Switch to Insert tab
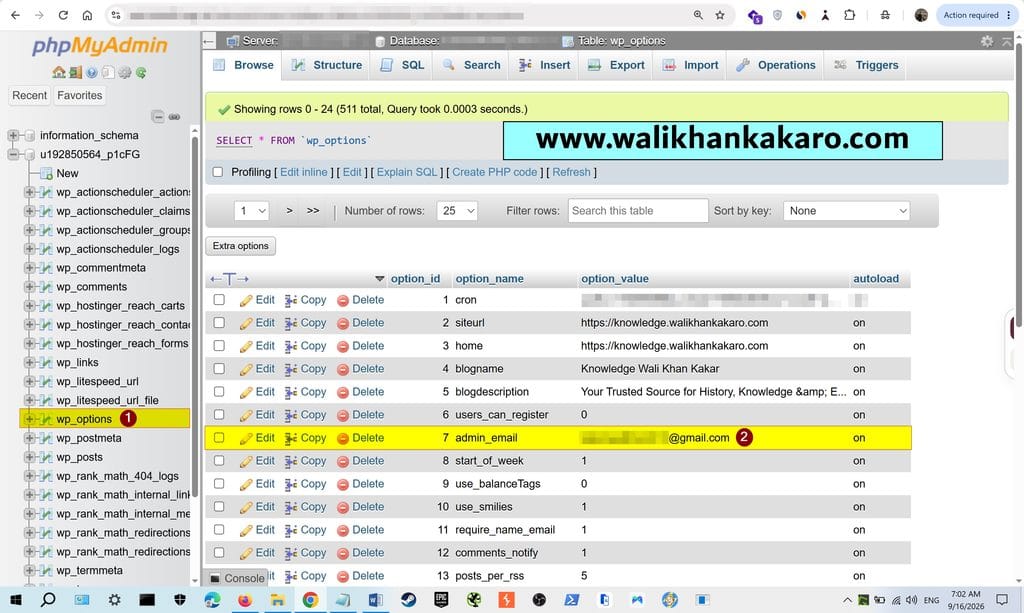Viewport: 1024px width, 613px height. [544, 65]
